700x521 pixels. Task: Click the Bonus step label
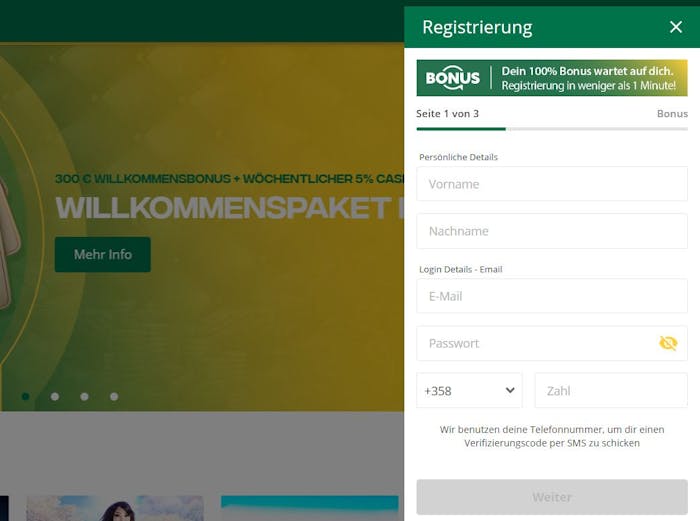click(672, 114)
